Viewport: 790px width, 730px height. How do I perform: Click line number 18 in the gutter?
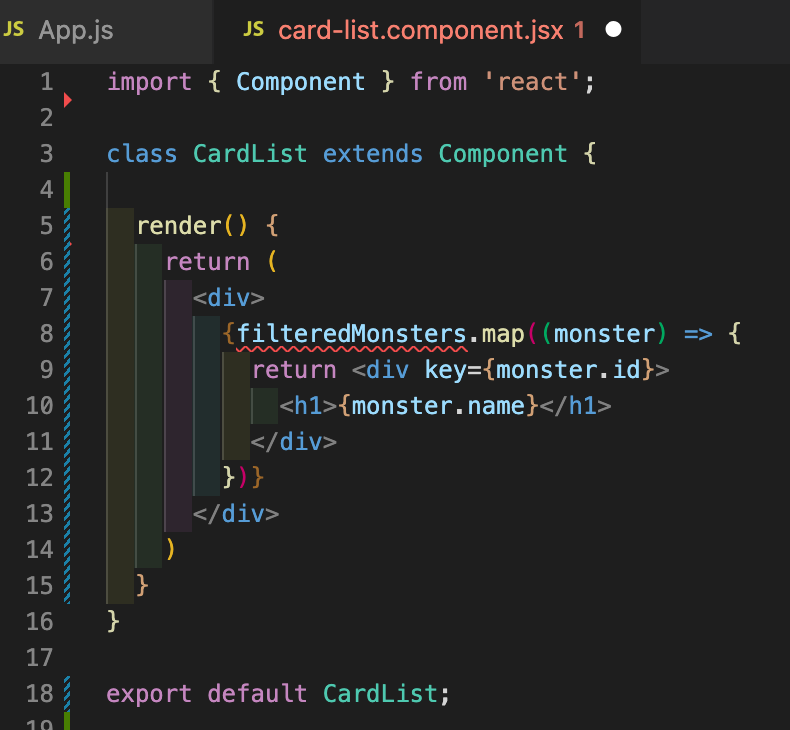pyautogui.click(x=40, y=694)
